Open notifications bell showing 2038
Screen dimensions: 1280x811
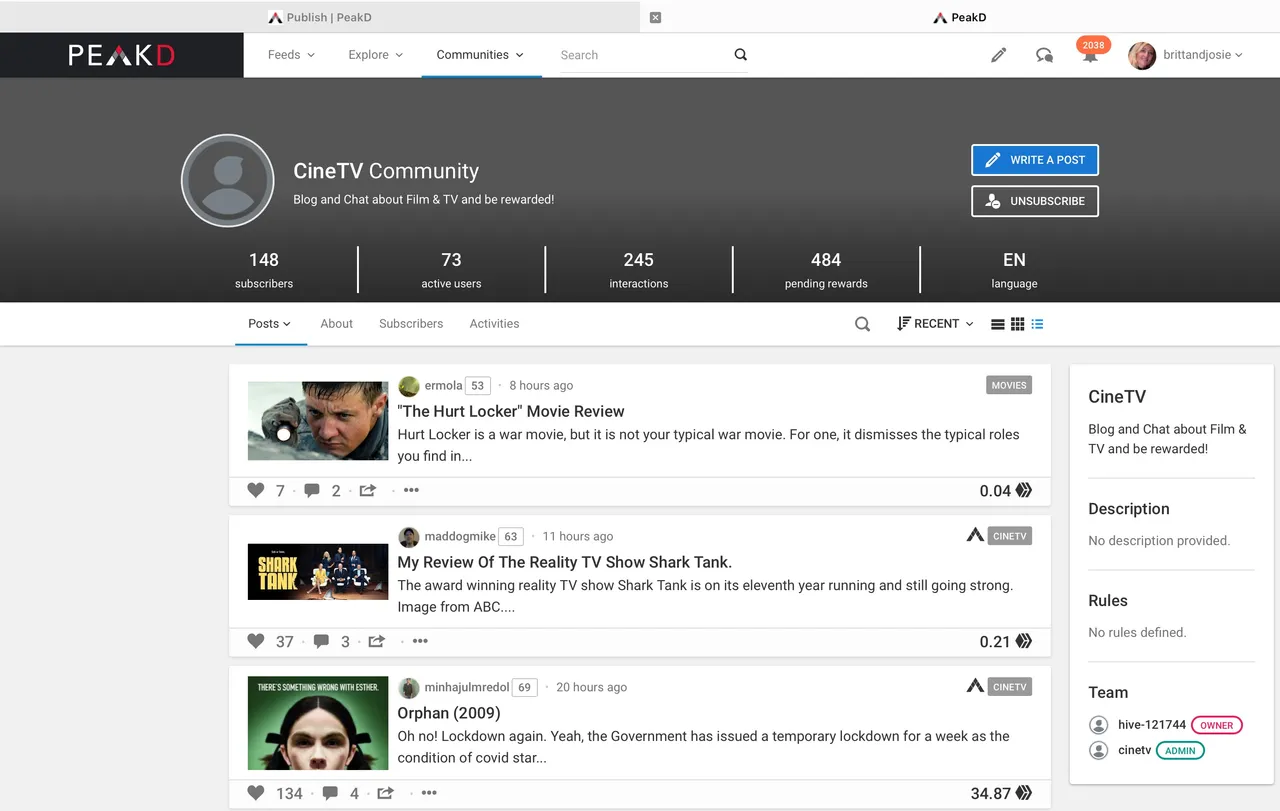point(1091,52)
